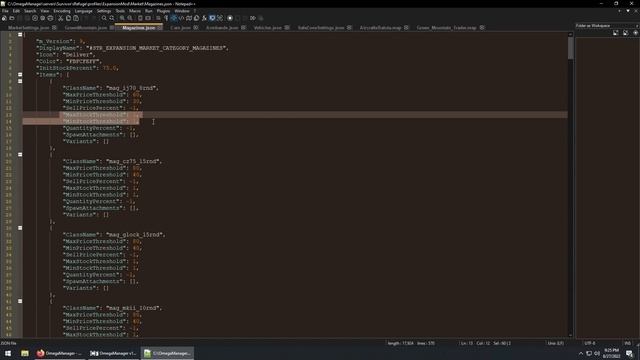Click the vertical scrollbar thumb in the editor
640x360 pixels.
point(570,48)
